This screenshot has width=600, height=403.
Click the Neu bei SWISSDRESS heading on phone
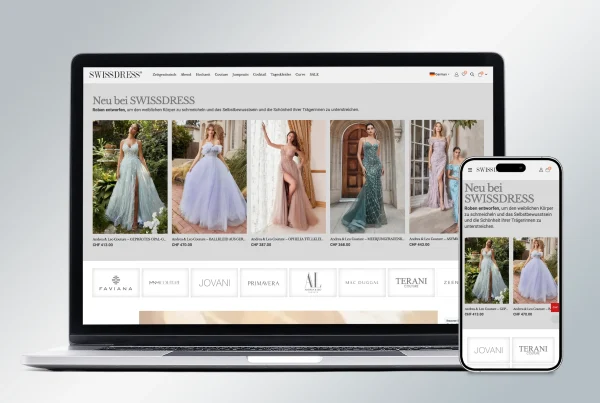pos(499,193)
